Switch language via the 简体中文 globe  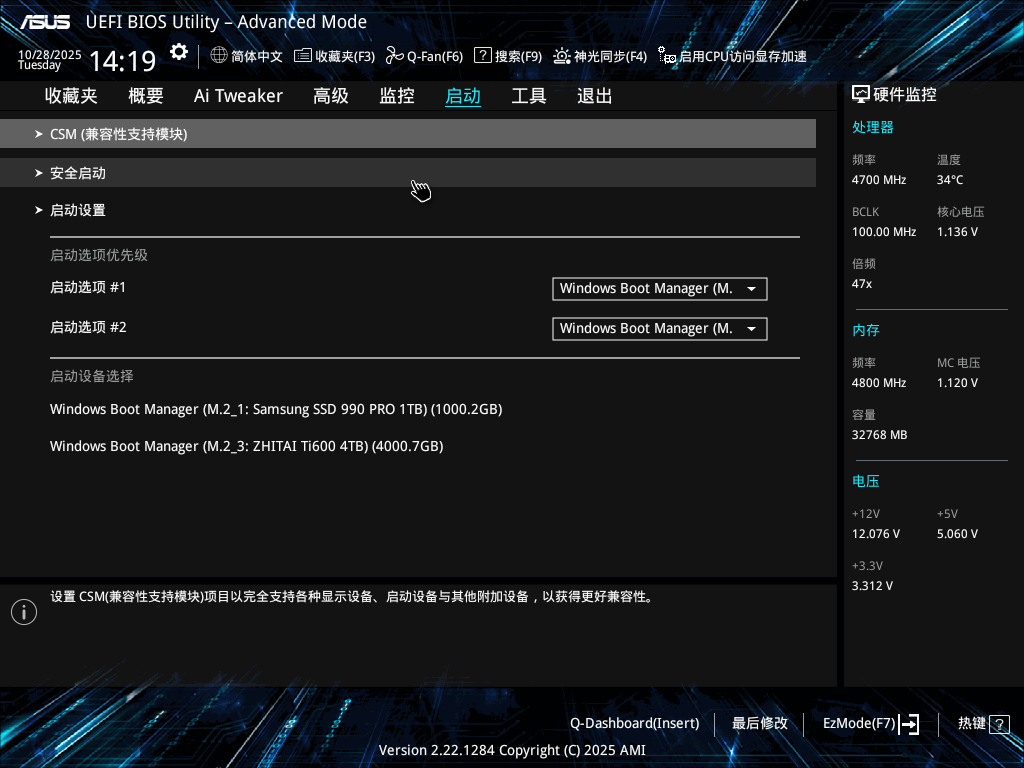point(246,56)
